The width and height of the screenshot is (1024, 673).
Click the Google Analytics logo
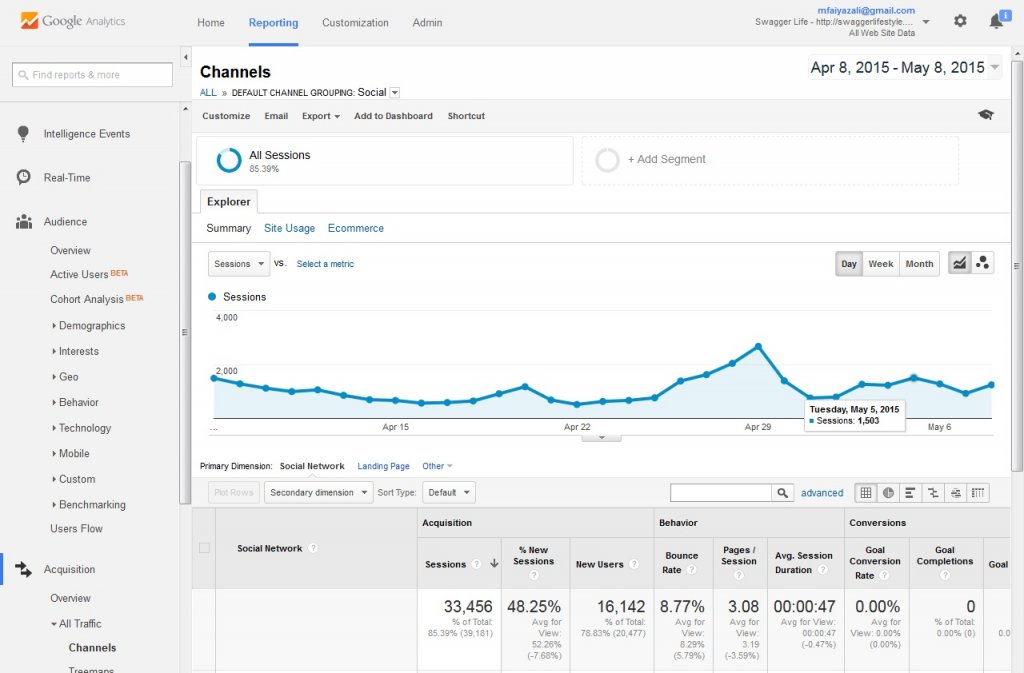(72, 21)
